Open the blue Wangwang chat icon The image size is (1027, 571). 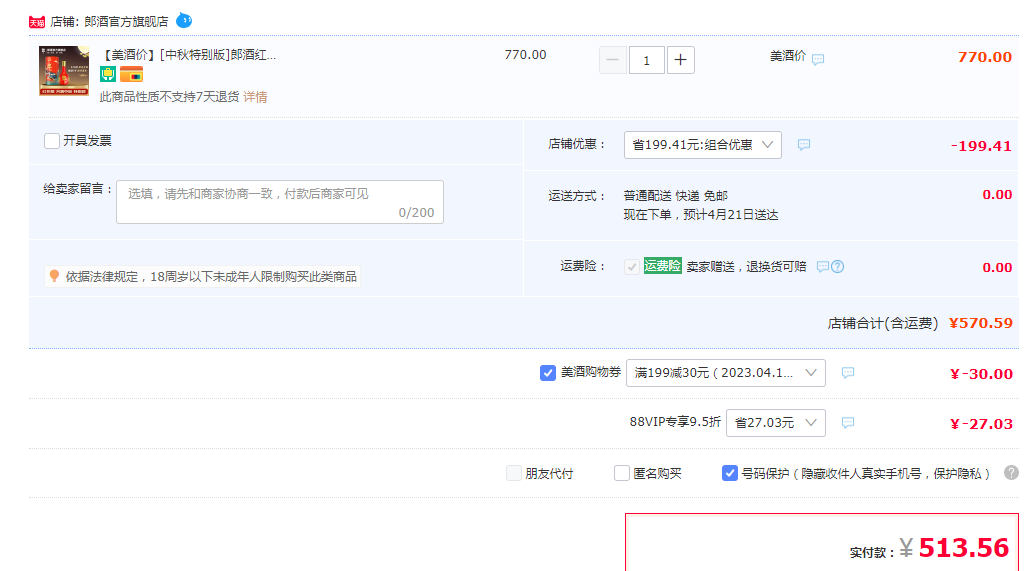tap(184, 21)
